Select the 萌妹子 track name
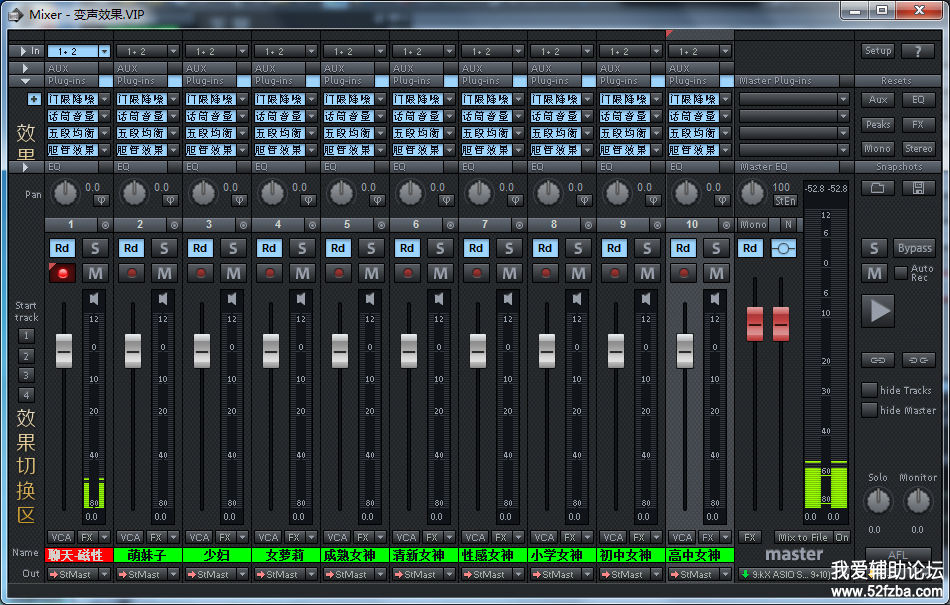 coord(148,555)
